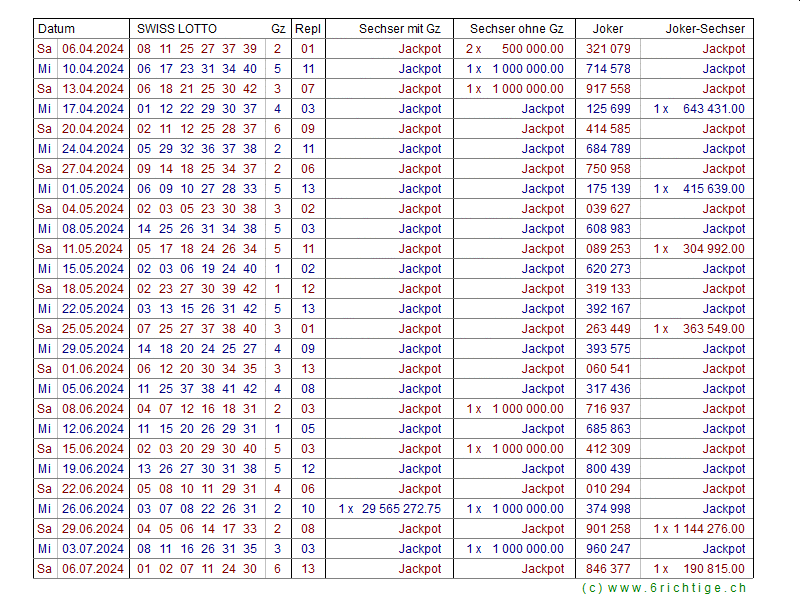Click the SWISS LOTTO column header

pos(177,29)
